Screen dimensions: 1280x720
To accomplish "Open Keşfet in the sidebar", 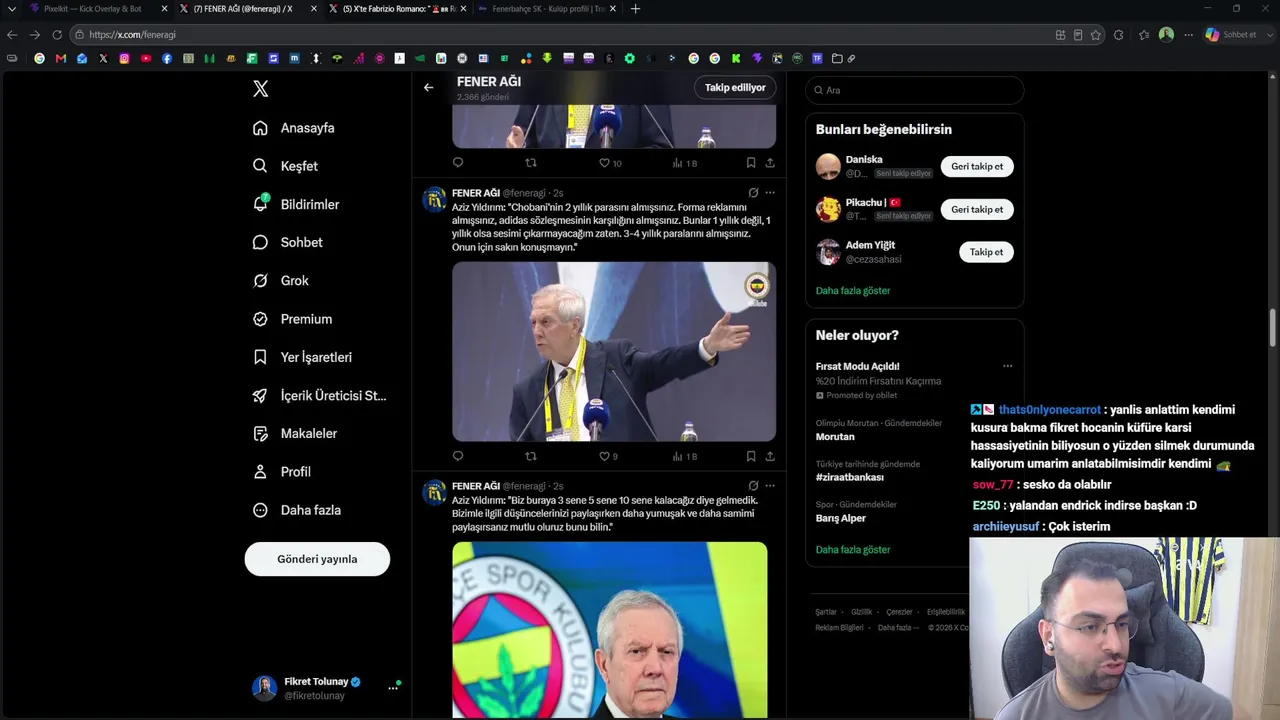I will (286, 166).
